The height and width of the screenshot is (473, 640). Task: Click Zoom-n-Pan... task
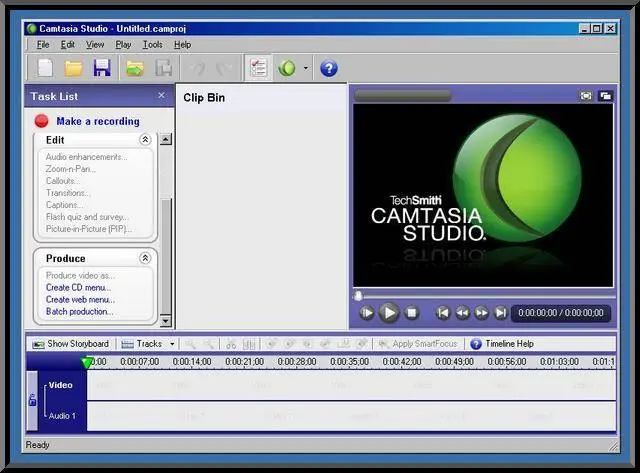71,169
